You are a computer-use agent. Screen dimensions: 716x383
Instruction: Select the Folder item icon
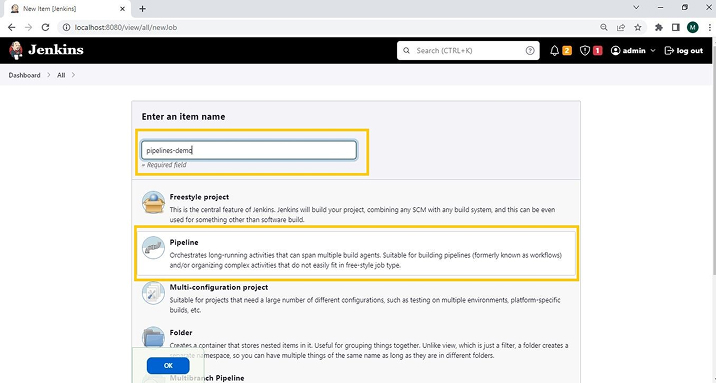tap(153, 338)
